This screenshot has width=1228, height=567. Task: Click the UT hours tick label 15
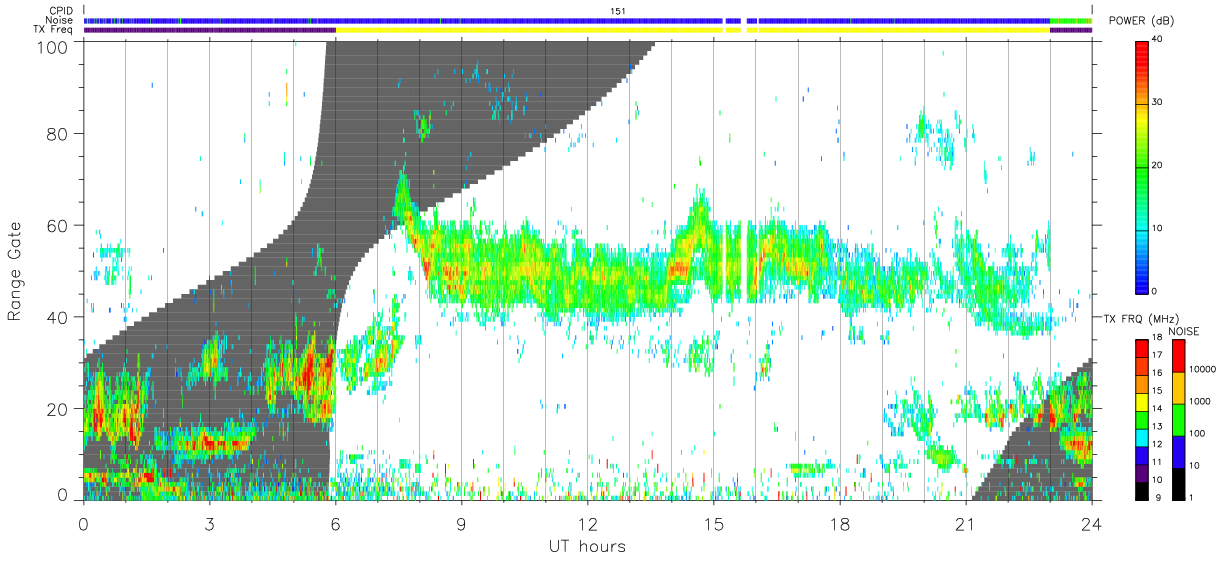[714, 522]
